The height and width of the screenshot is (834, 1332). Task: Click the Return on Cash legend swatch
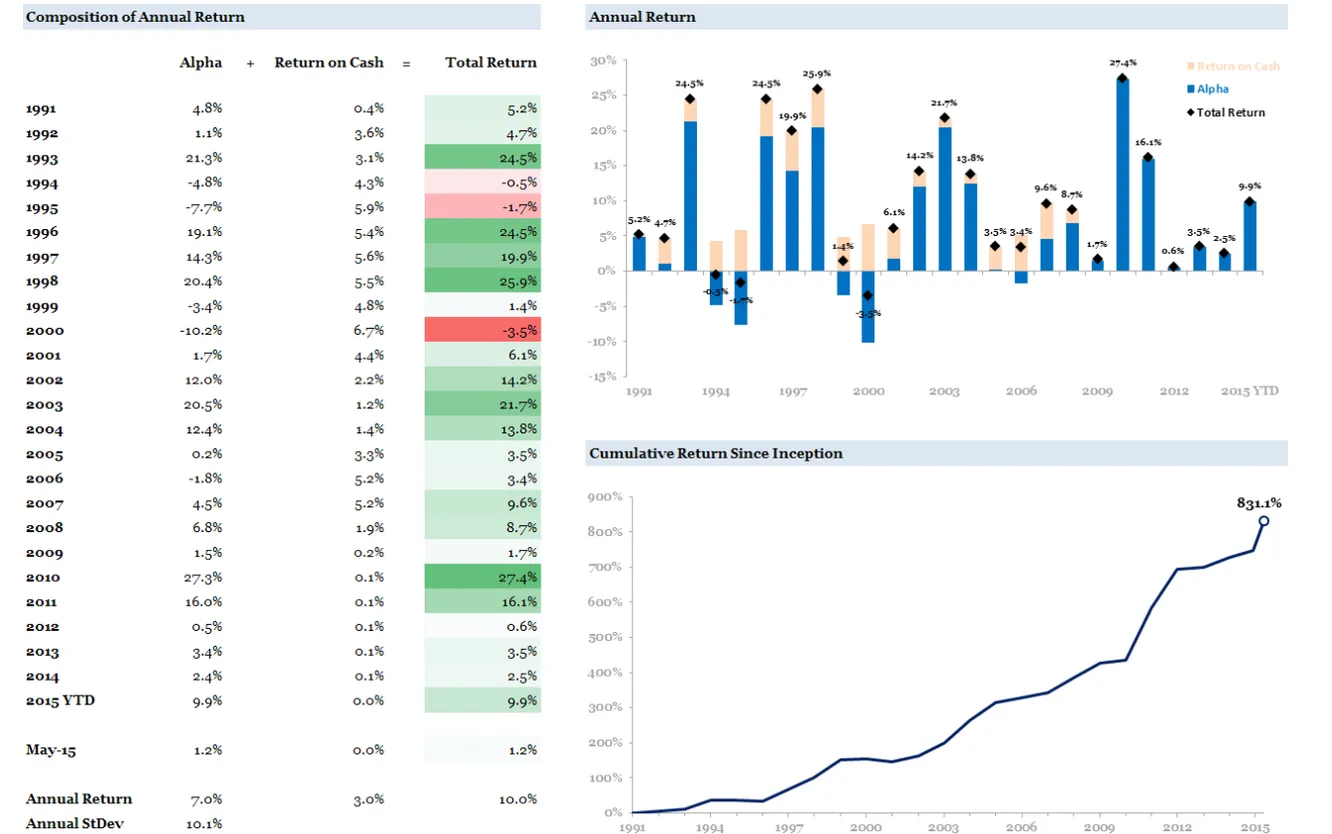click(1190, 66)
